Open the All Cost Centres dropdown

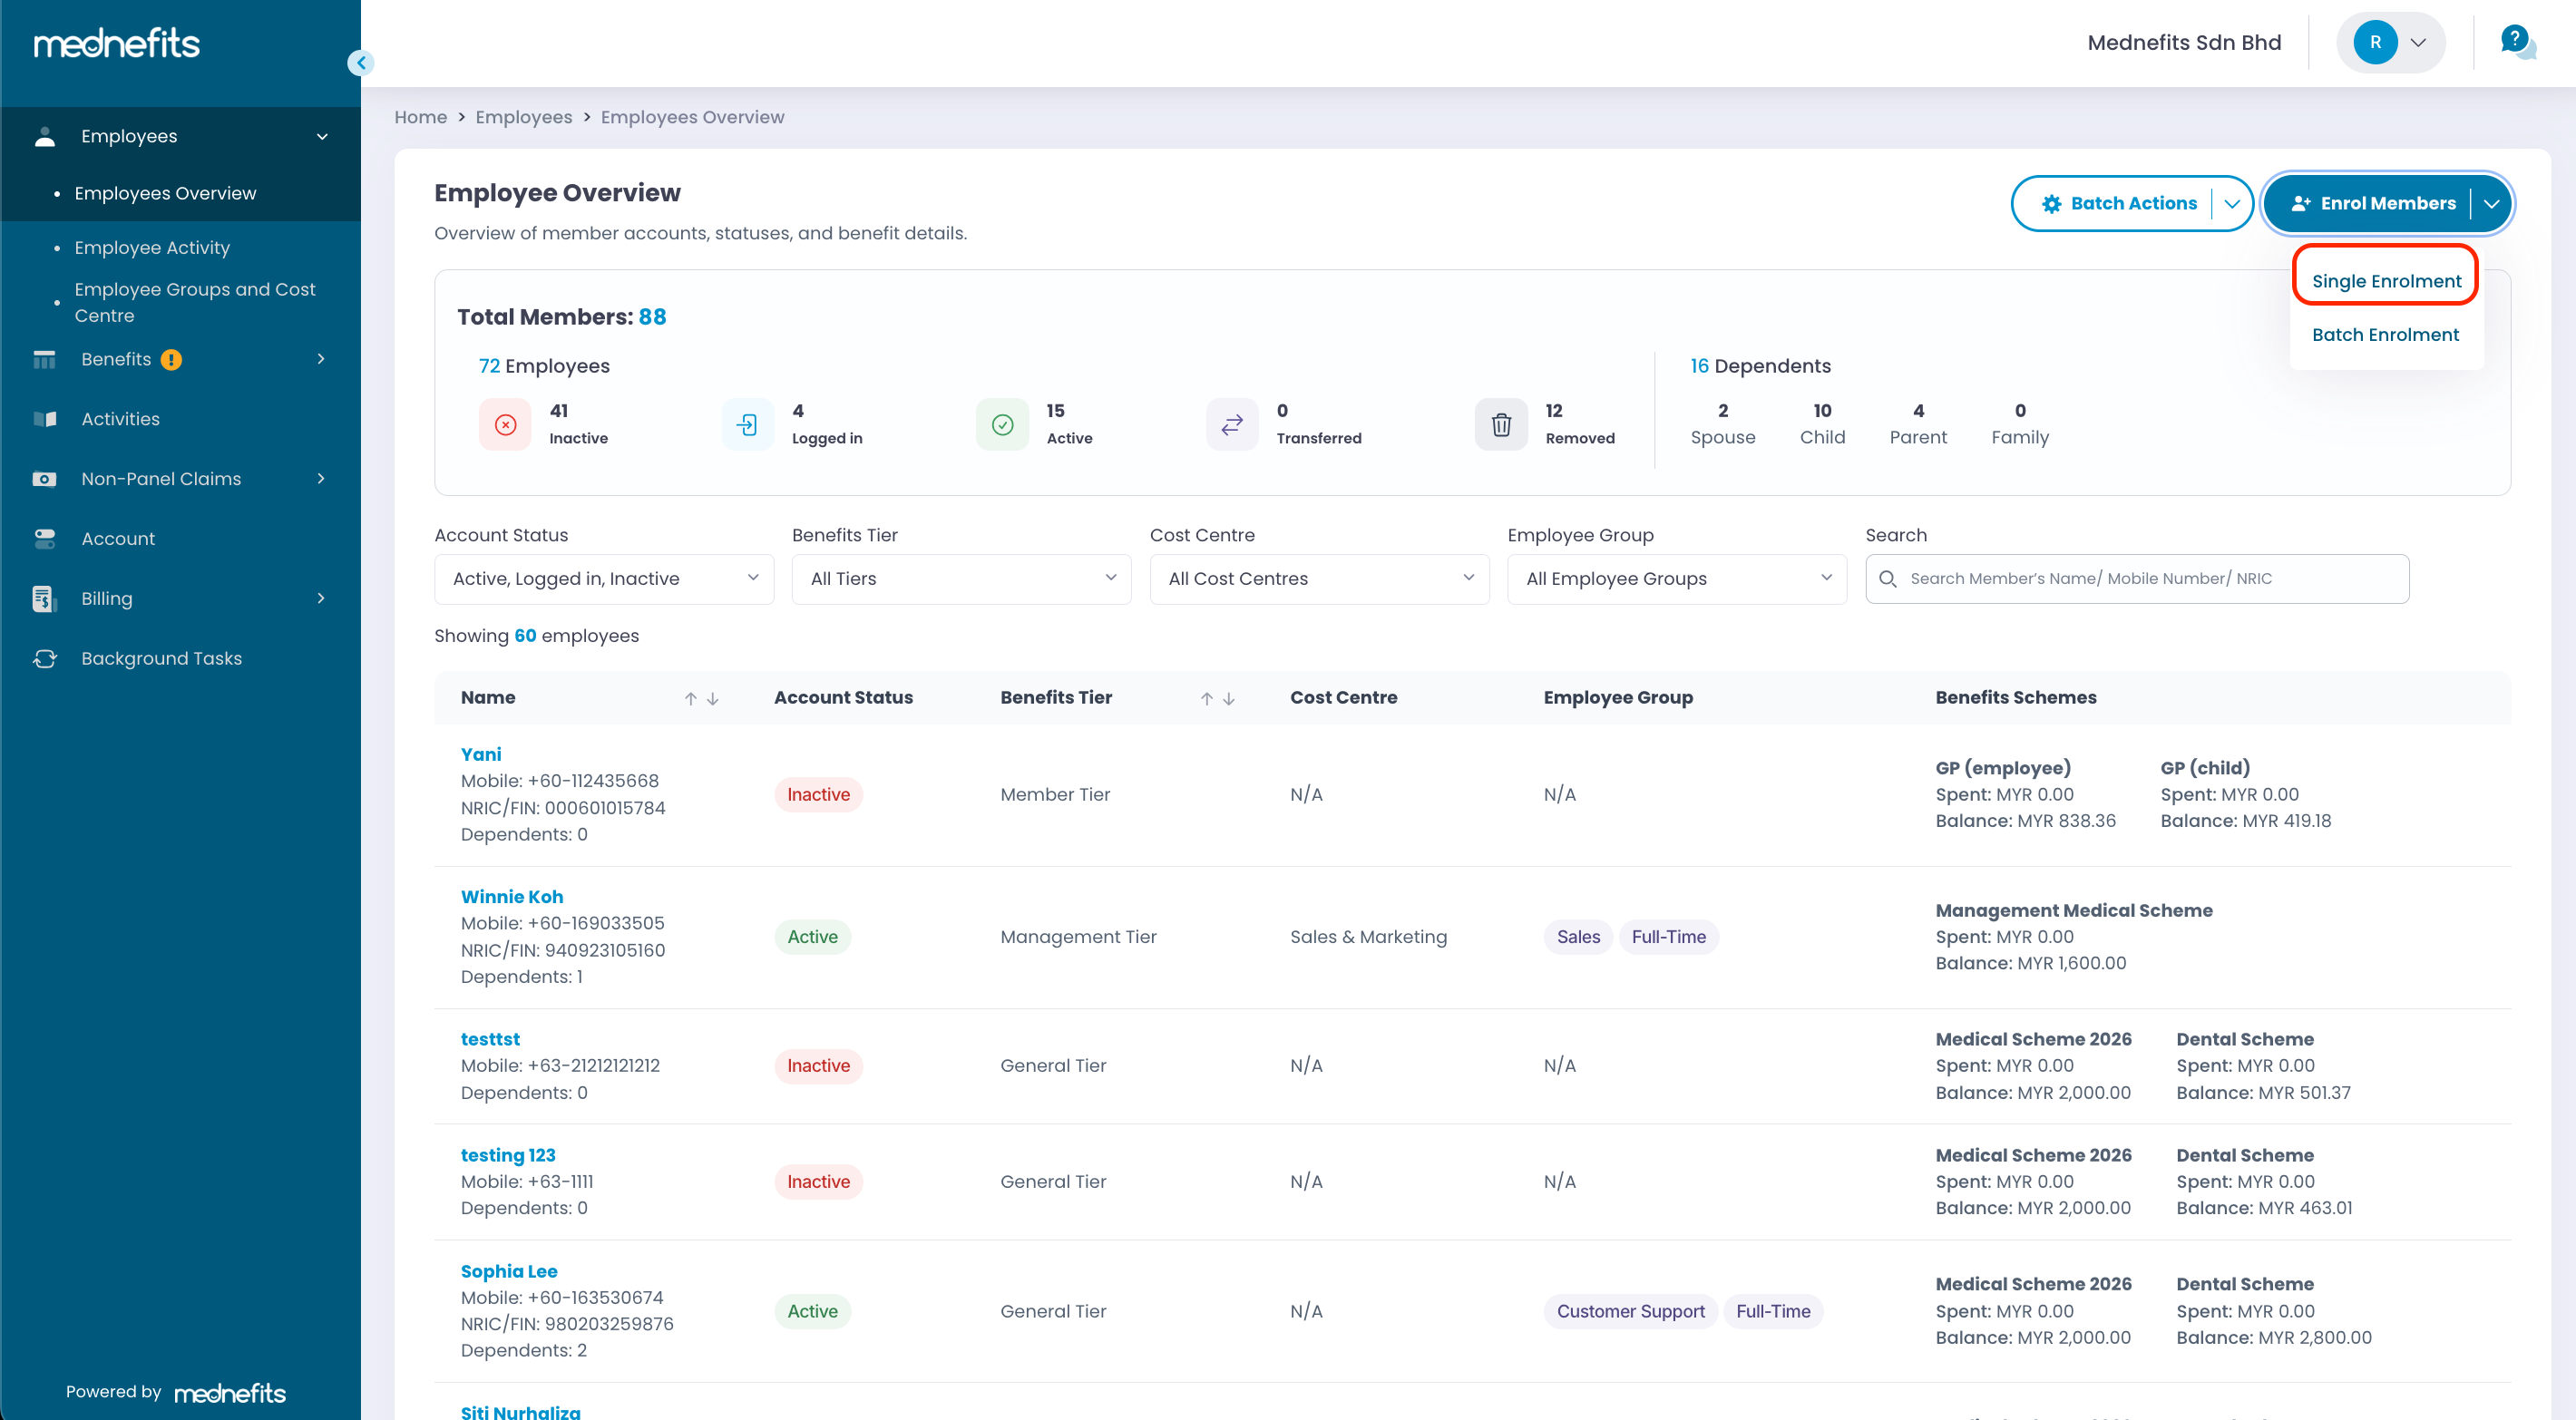coord(1319,579)
